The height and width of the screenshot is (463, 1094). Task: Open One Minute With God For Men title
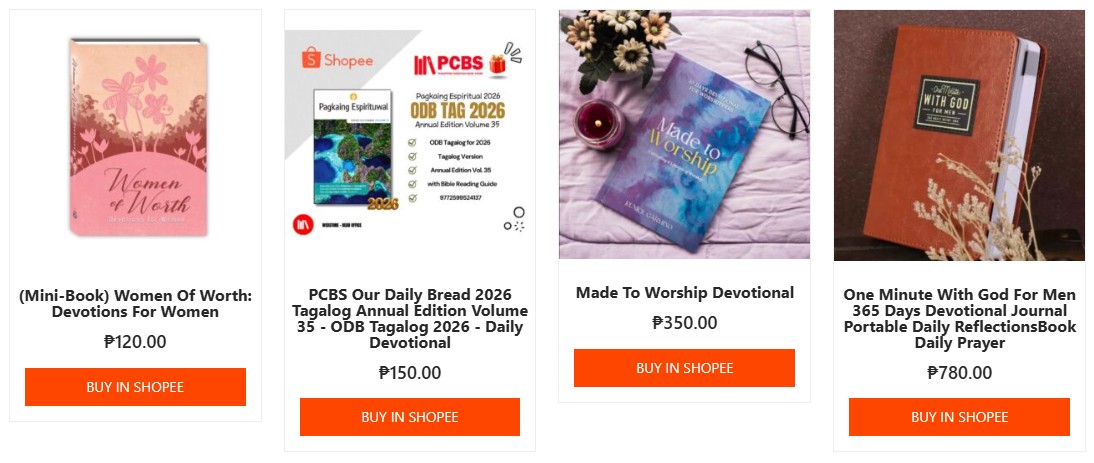pyautogui.click(x=959, y=318)
